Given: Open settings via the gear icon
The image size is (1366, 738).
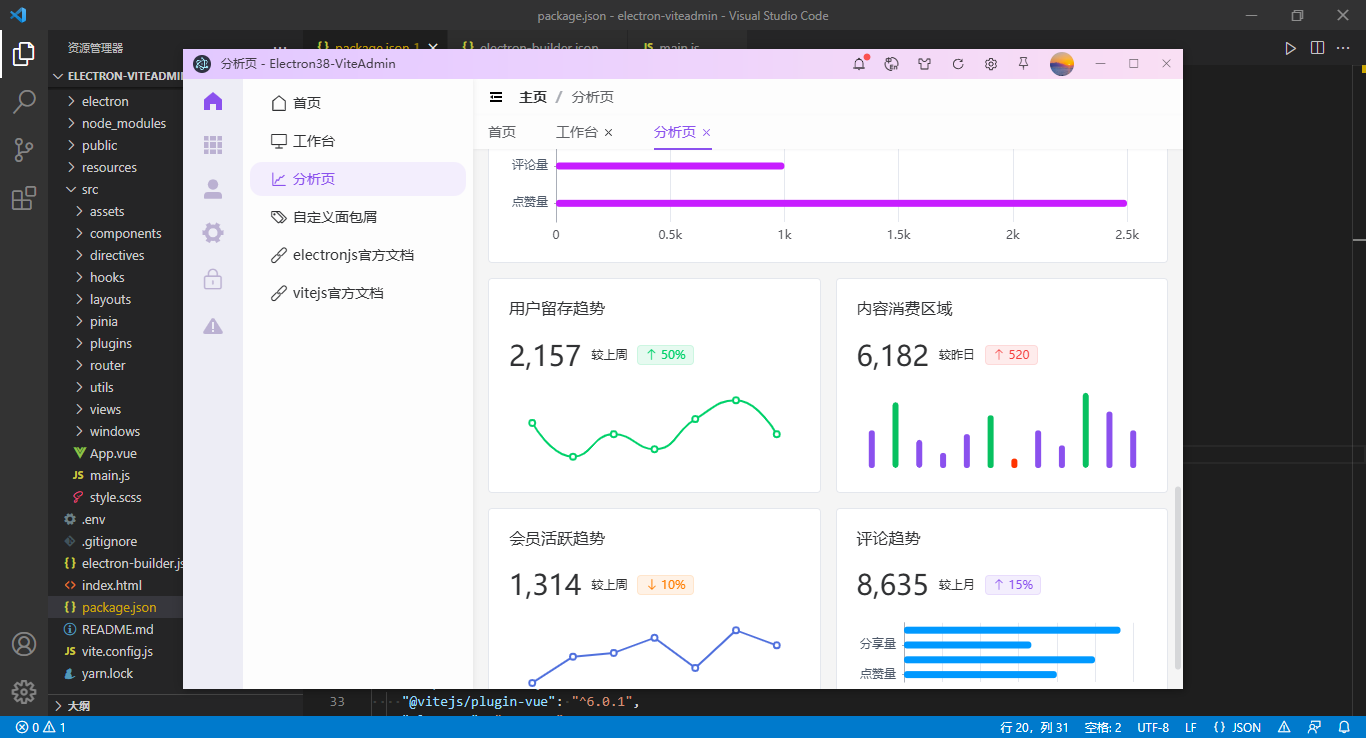Looking at the screenshot, I should (990, 63).
